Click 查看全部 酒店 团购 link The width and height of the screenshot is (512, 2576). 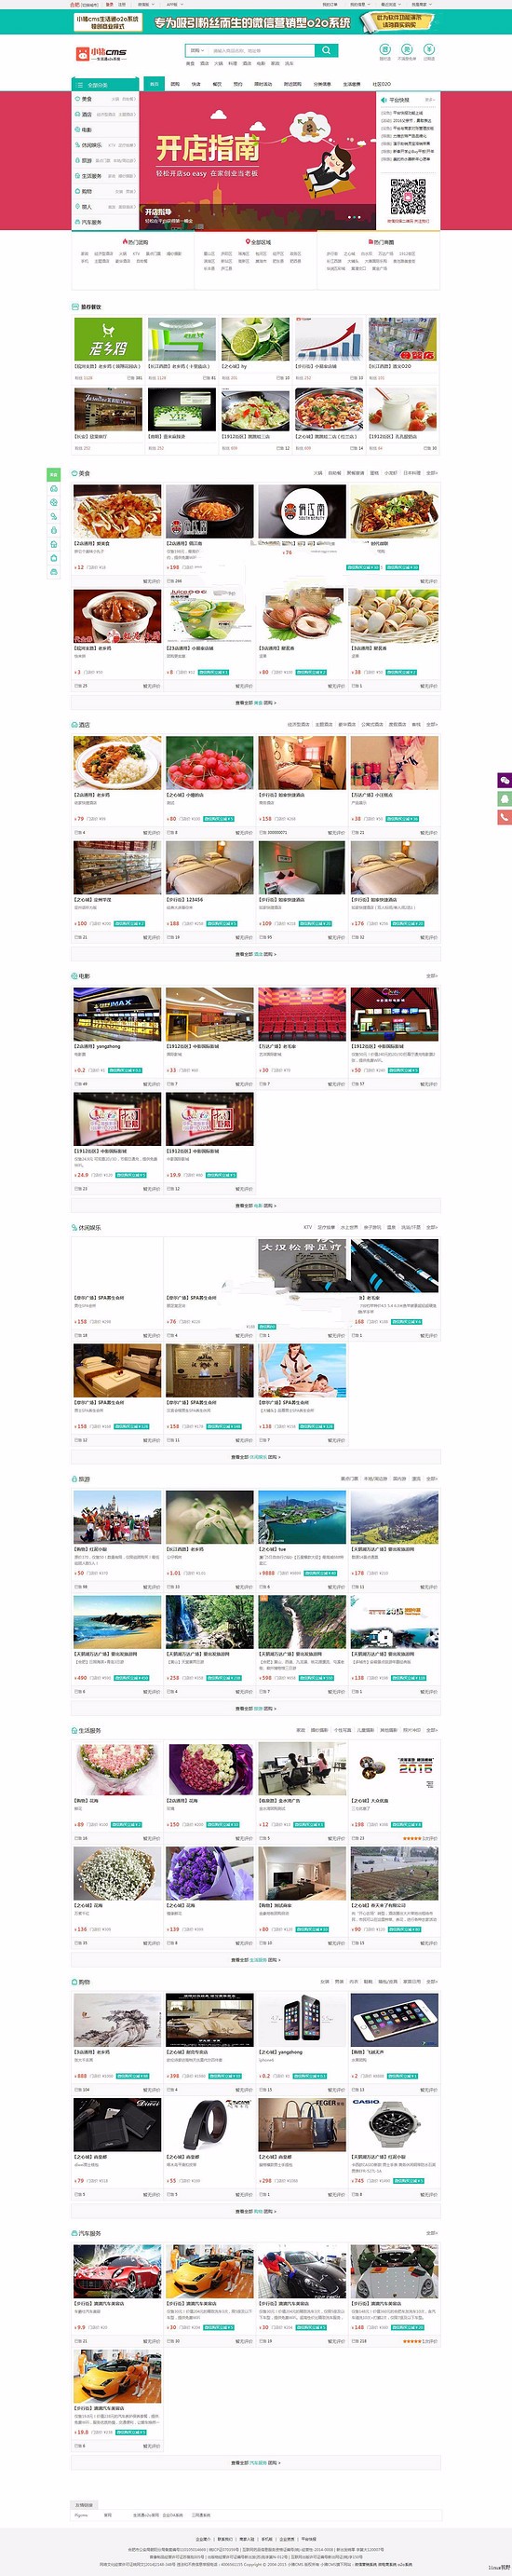point(255,954)
